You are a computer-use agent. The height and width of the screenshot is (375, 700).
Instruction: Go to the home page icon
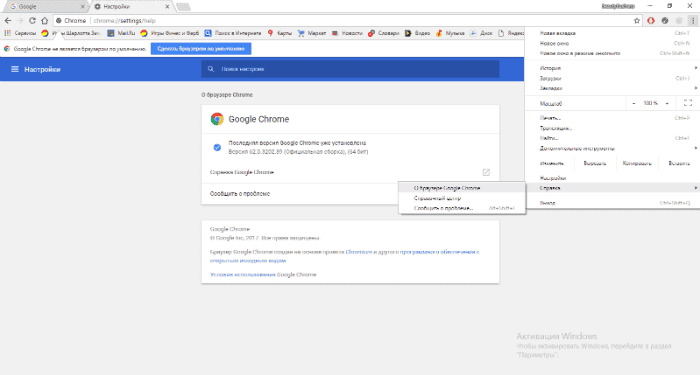[45, 21]
